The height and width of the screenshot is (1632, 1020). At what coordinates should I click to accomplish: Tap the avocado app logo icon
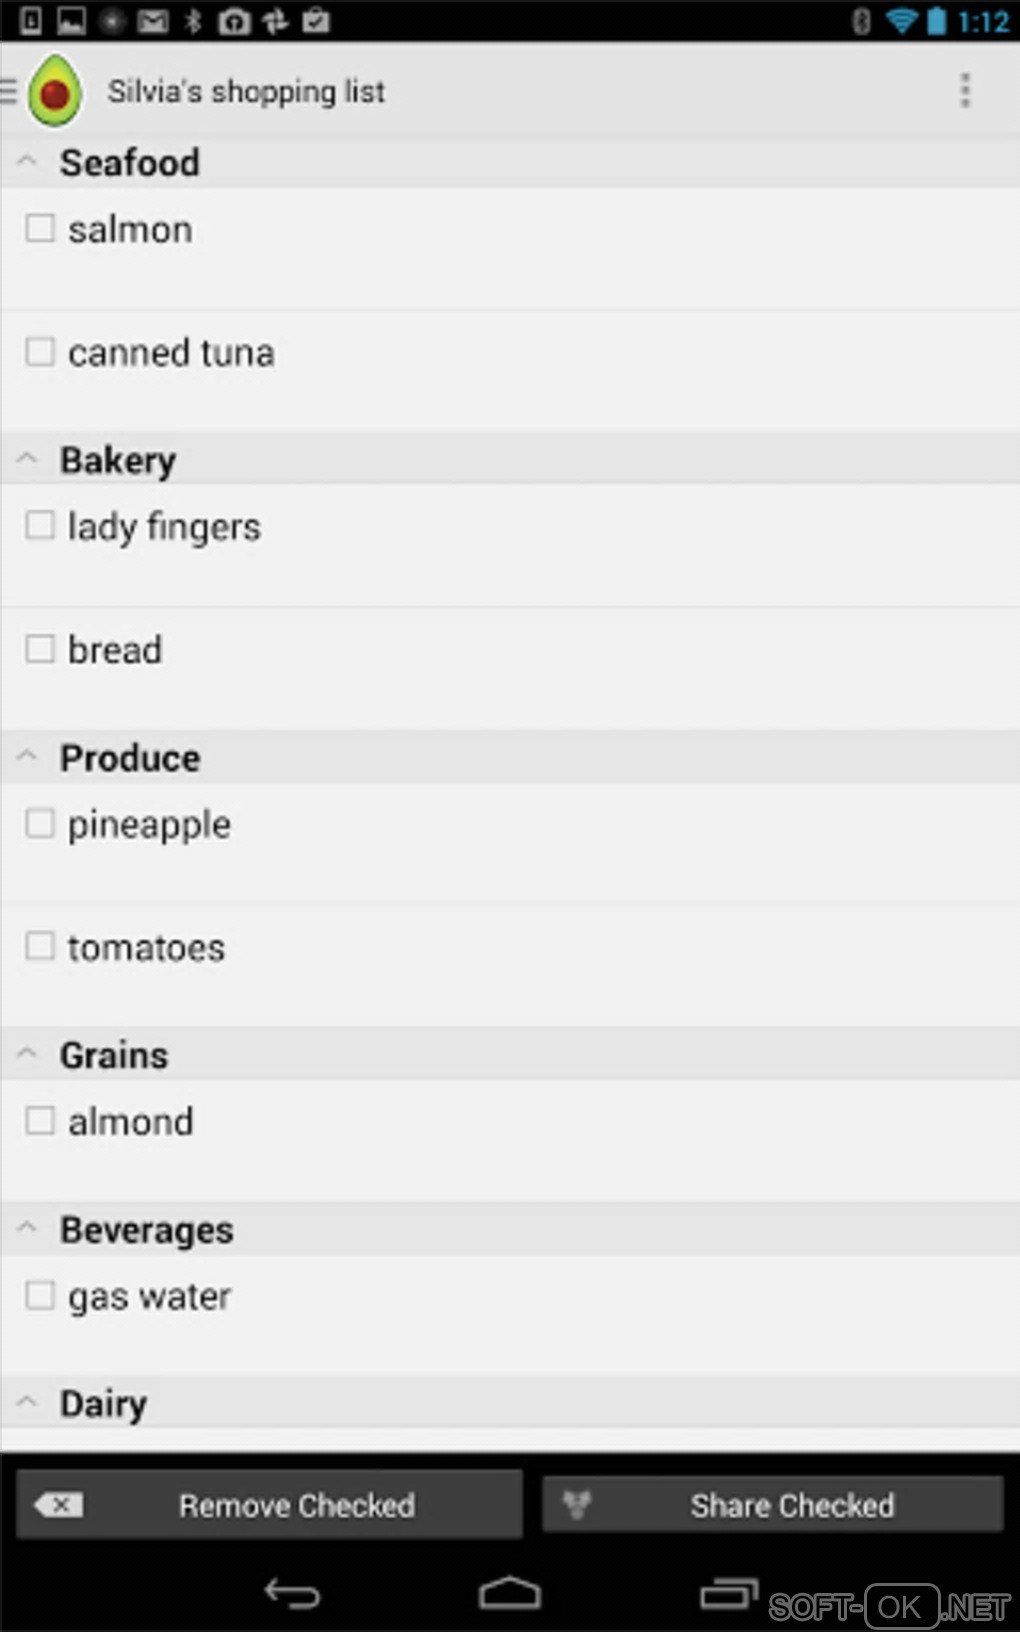(55, 92)
